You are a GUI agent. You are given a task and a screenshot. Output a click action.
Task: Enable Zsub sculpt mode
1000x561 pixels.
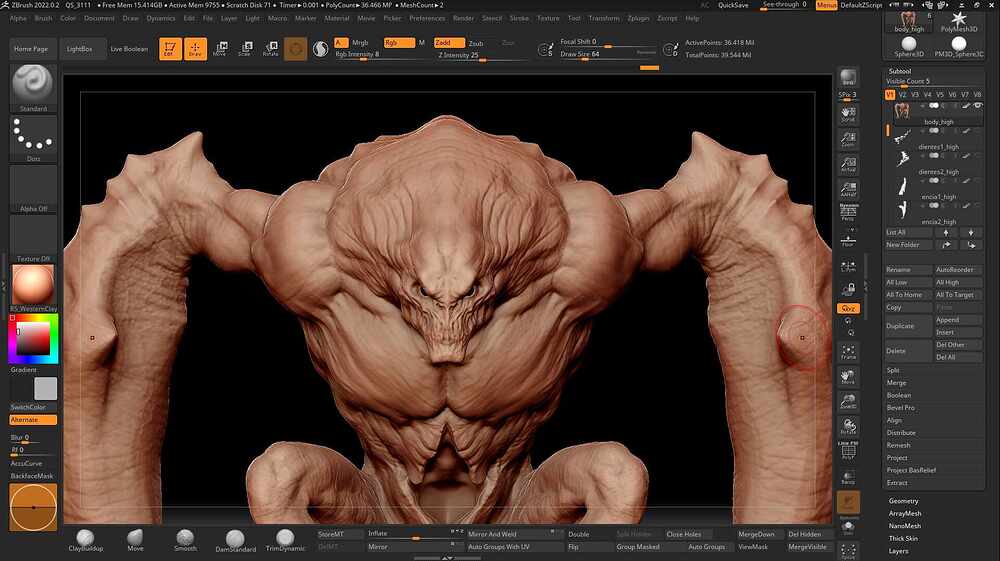pyautogui.click(x=476, y=43)
